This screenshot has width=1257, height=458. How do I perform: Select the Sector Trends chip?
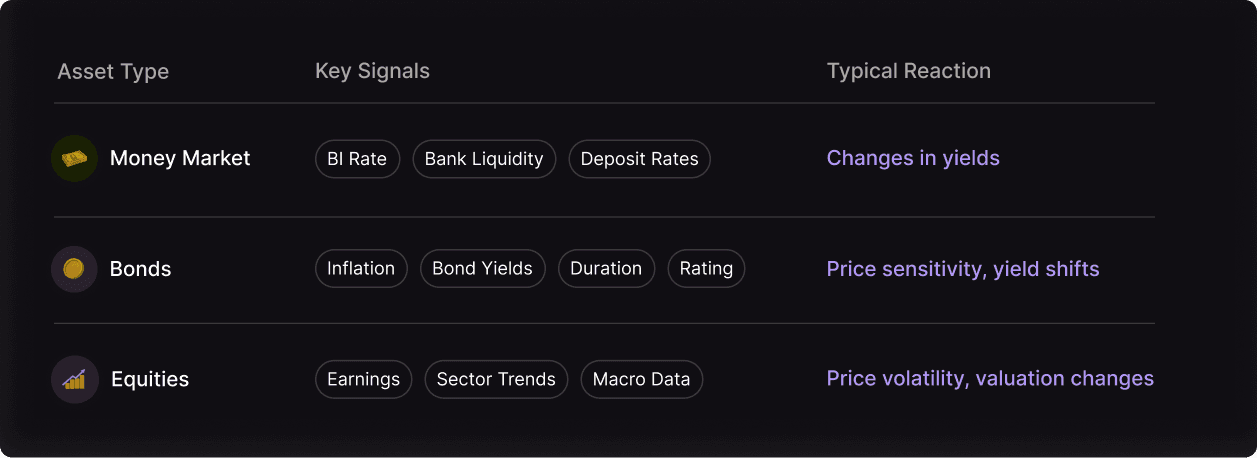click(496, 380)
